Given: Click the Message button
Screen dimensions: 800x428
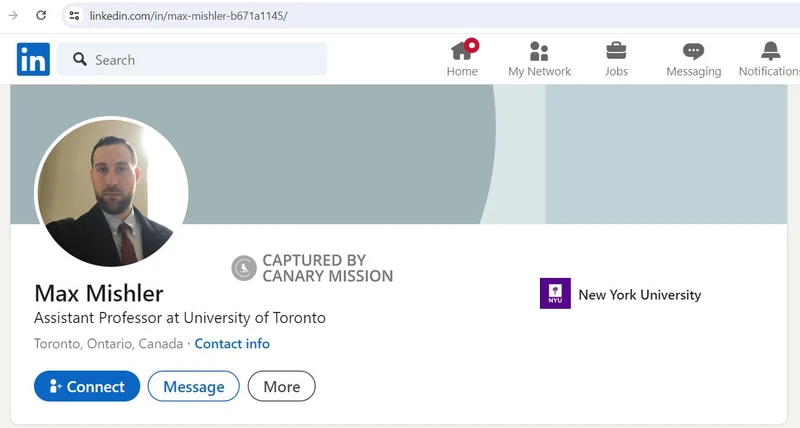Looking at the screenshot, I should click(193, 386).
